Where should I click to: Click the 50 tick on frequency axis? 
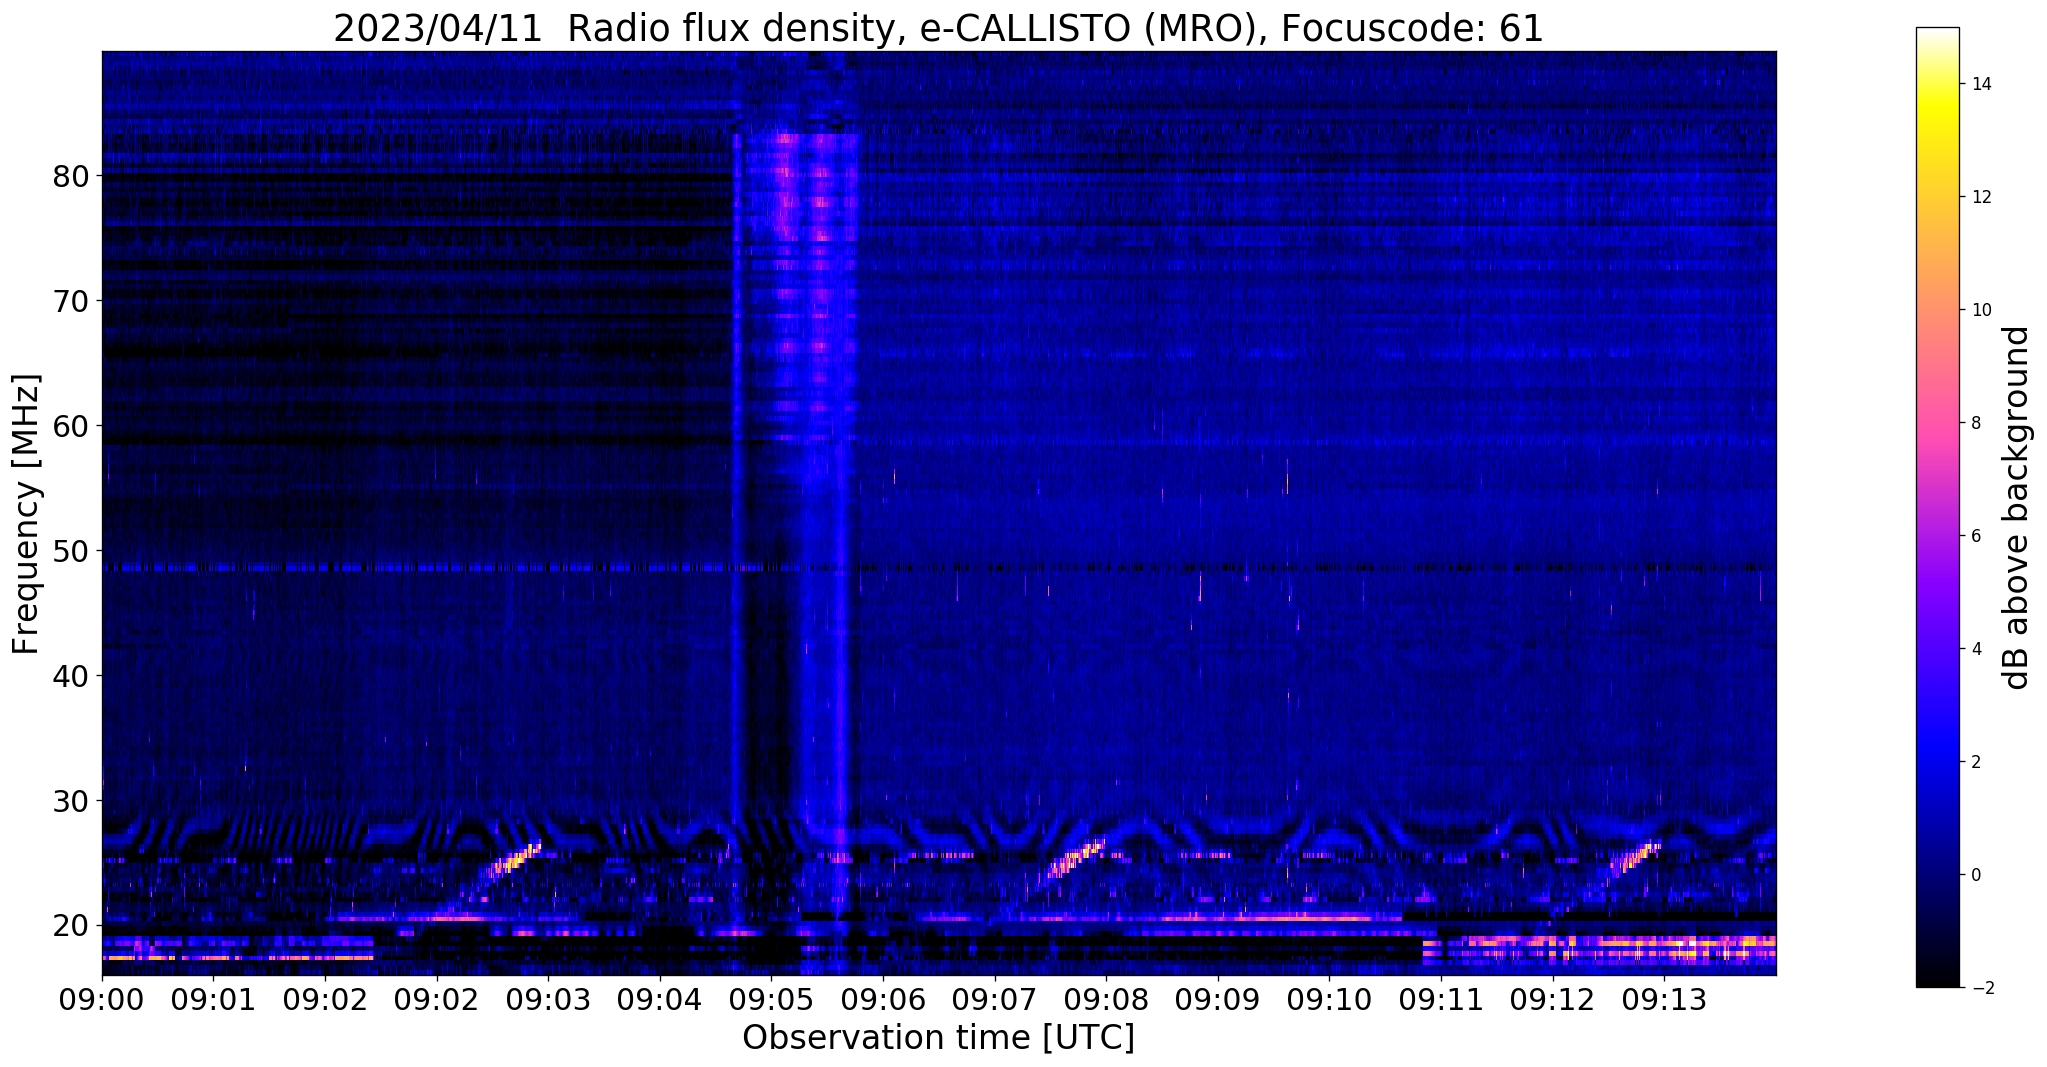tap(71, 551)
